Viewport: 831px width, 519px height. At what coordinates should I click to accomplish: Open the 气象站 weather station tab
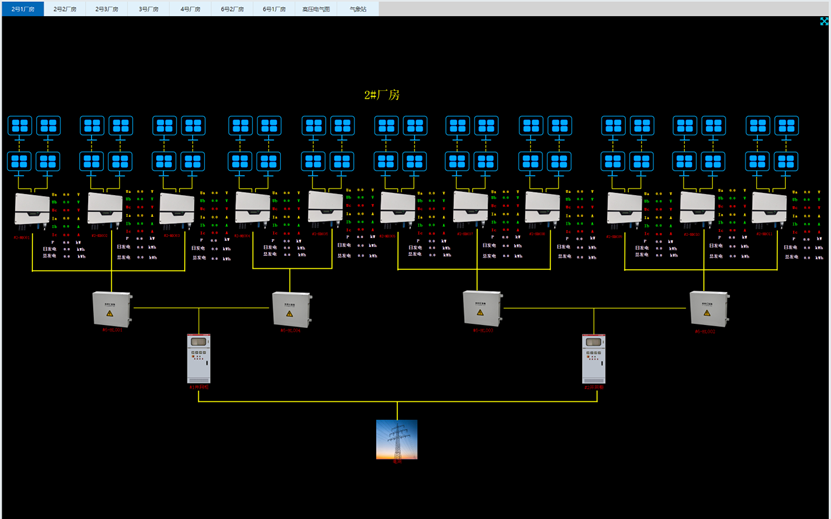(358, 8)
